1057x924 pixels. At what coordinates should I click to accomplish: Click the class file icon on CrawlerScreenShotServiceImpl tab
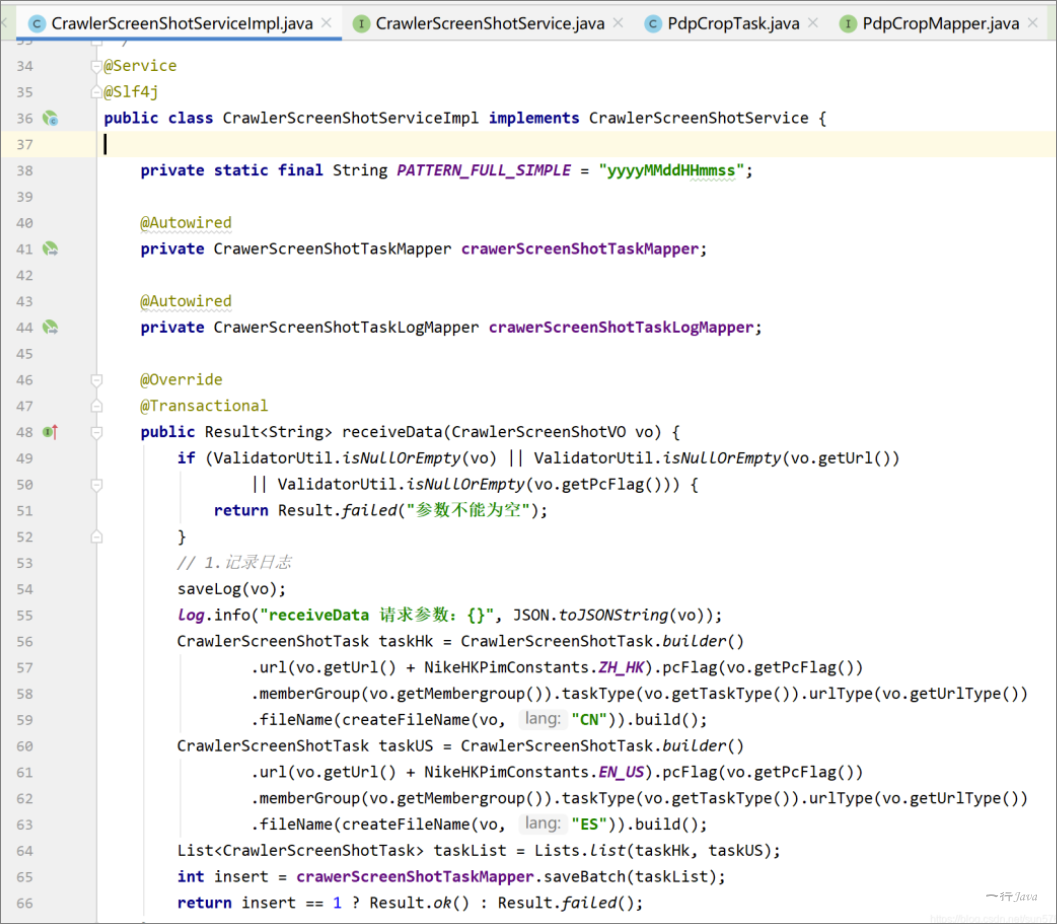pos(36,24)
